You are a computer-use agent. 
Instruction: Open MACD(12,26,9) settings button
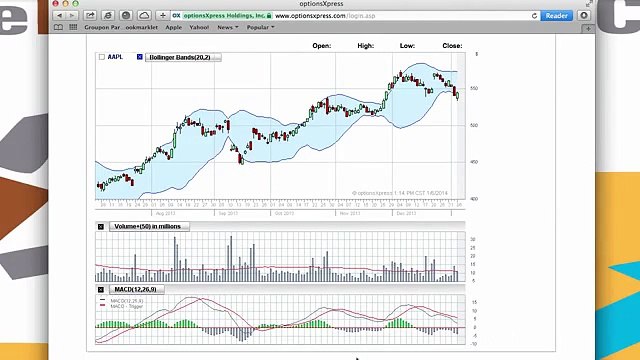[x=137, y=289]
